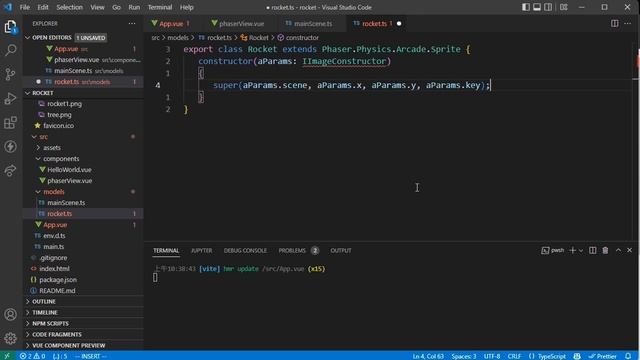Split the terminal panel
640x360 pixels.
click(593, 250)
